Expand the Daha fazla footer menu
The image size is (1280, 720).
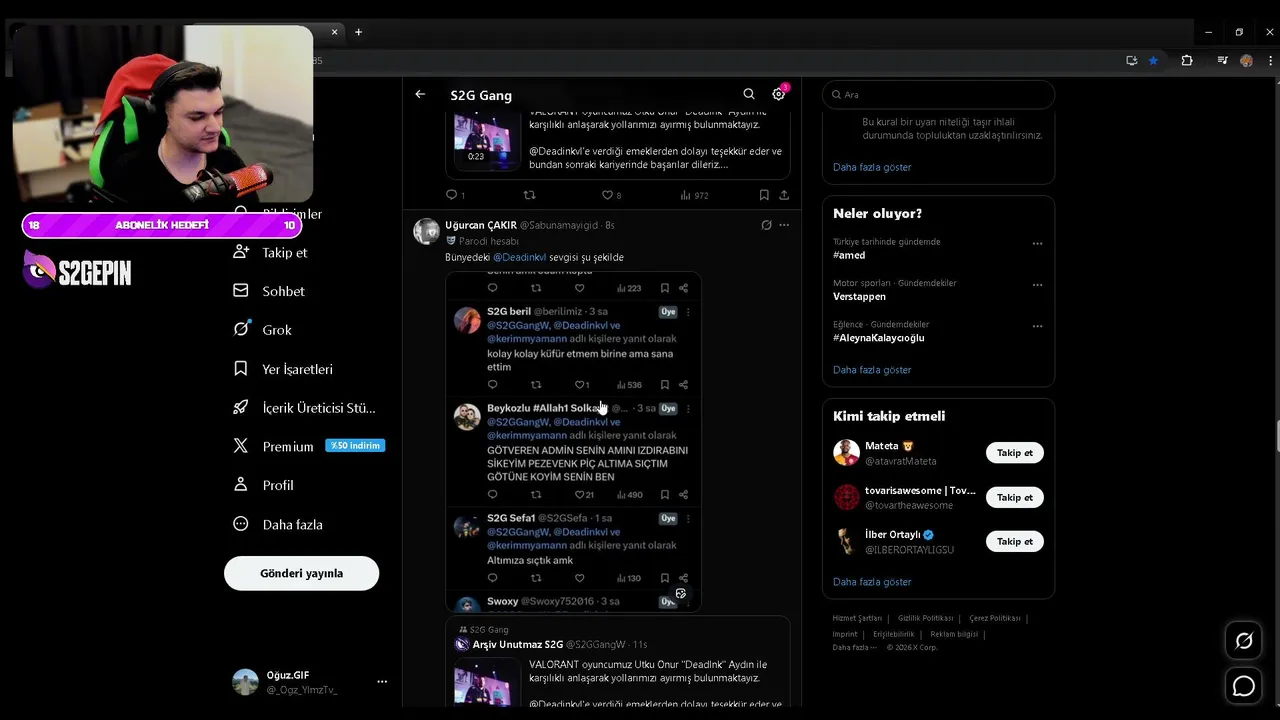click(855, 647)
